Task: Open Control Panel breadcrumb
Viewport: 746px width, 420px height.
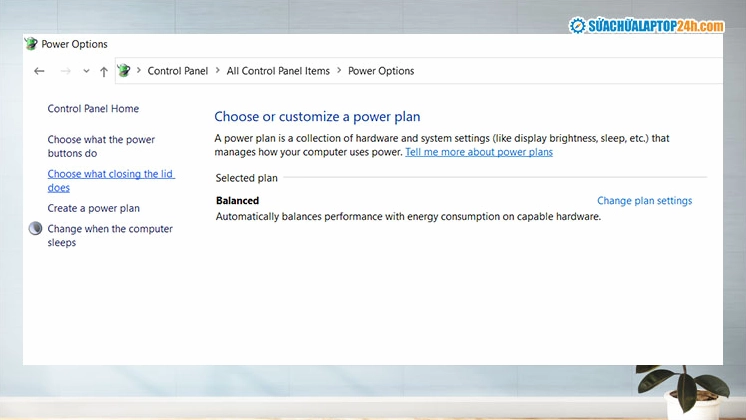Action: click(x=177, y=71)
